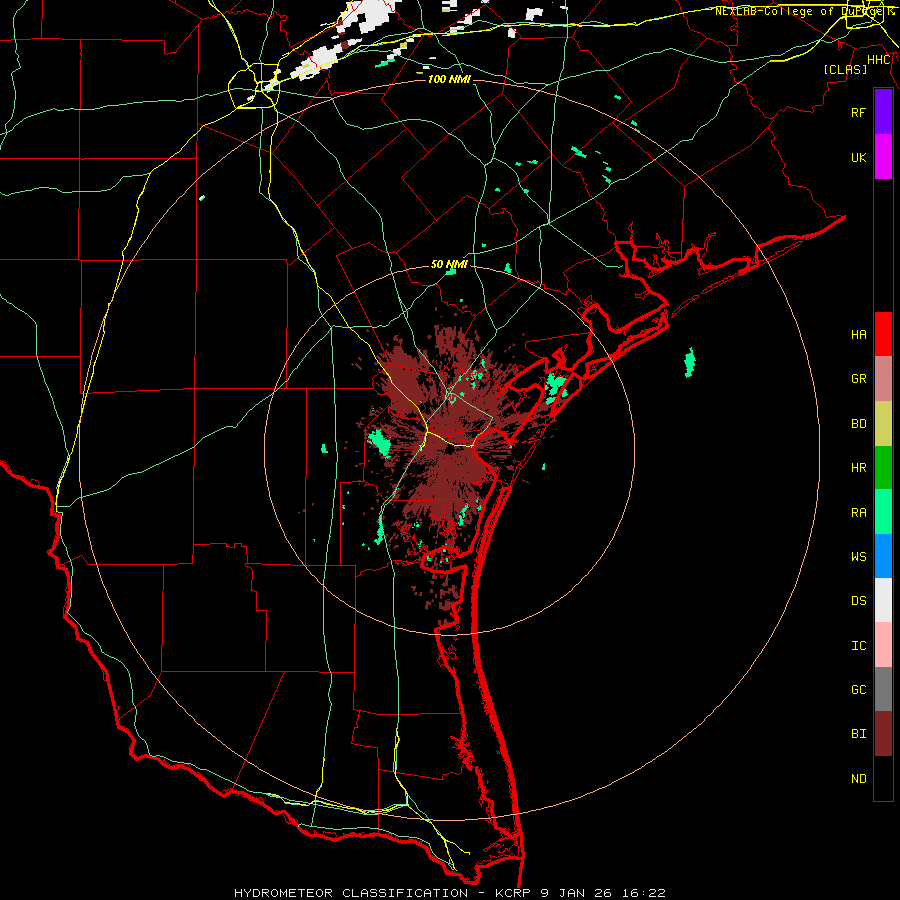
Task: Click the Hydrometeor Classification KCRP title caption
Action: pos(449,893)
